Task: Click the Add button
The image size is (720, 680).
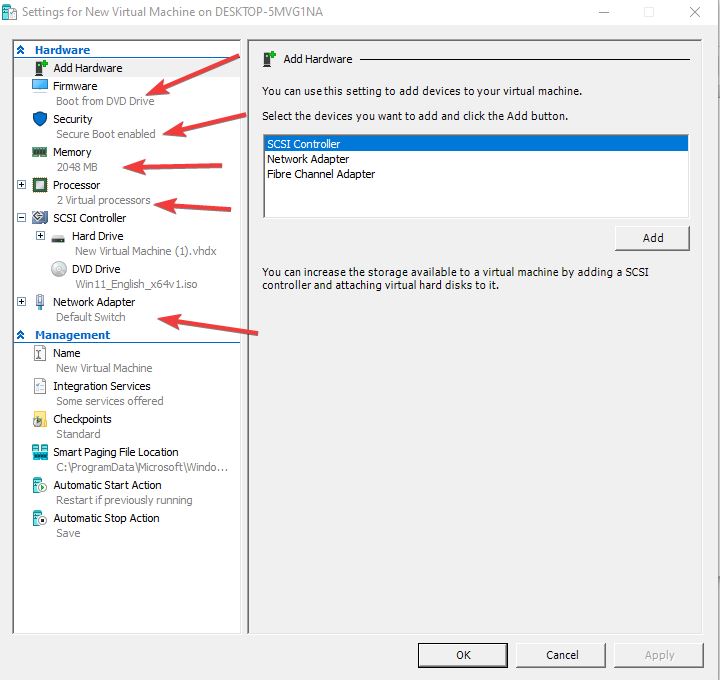Action: pos(652,238)
